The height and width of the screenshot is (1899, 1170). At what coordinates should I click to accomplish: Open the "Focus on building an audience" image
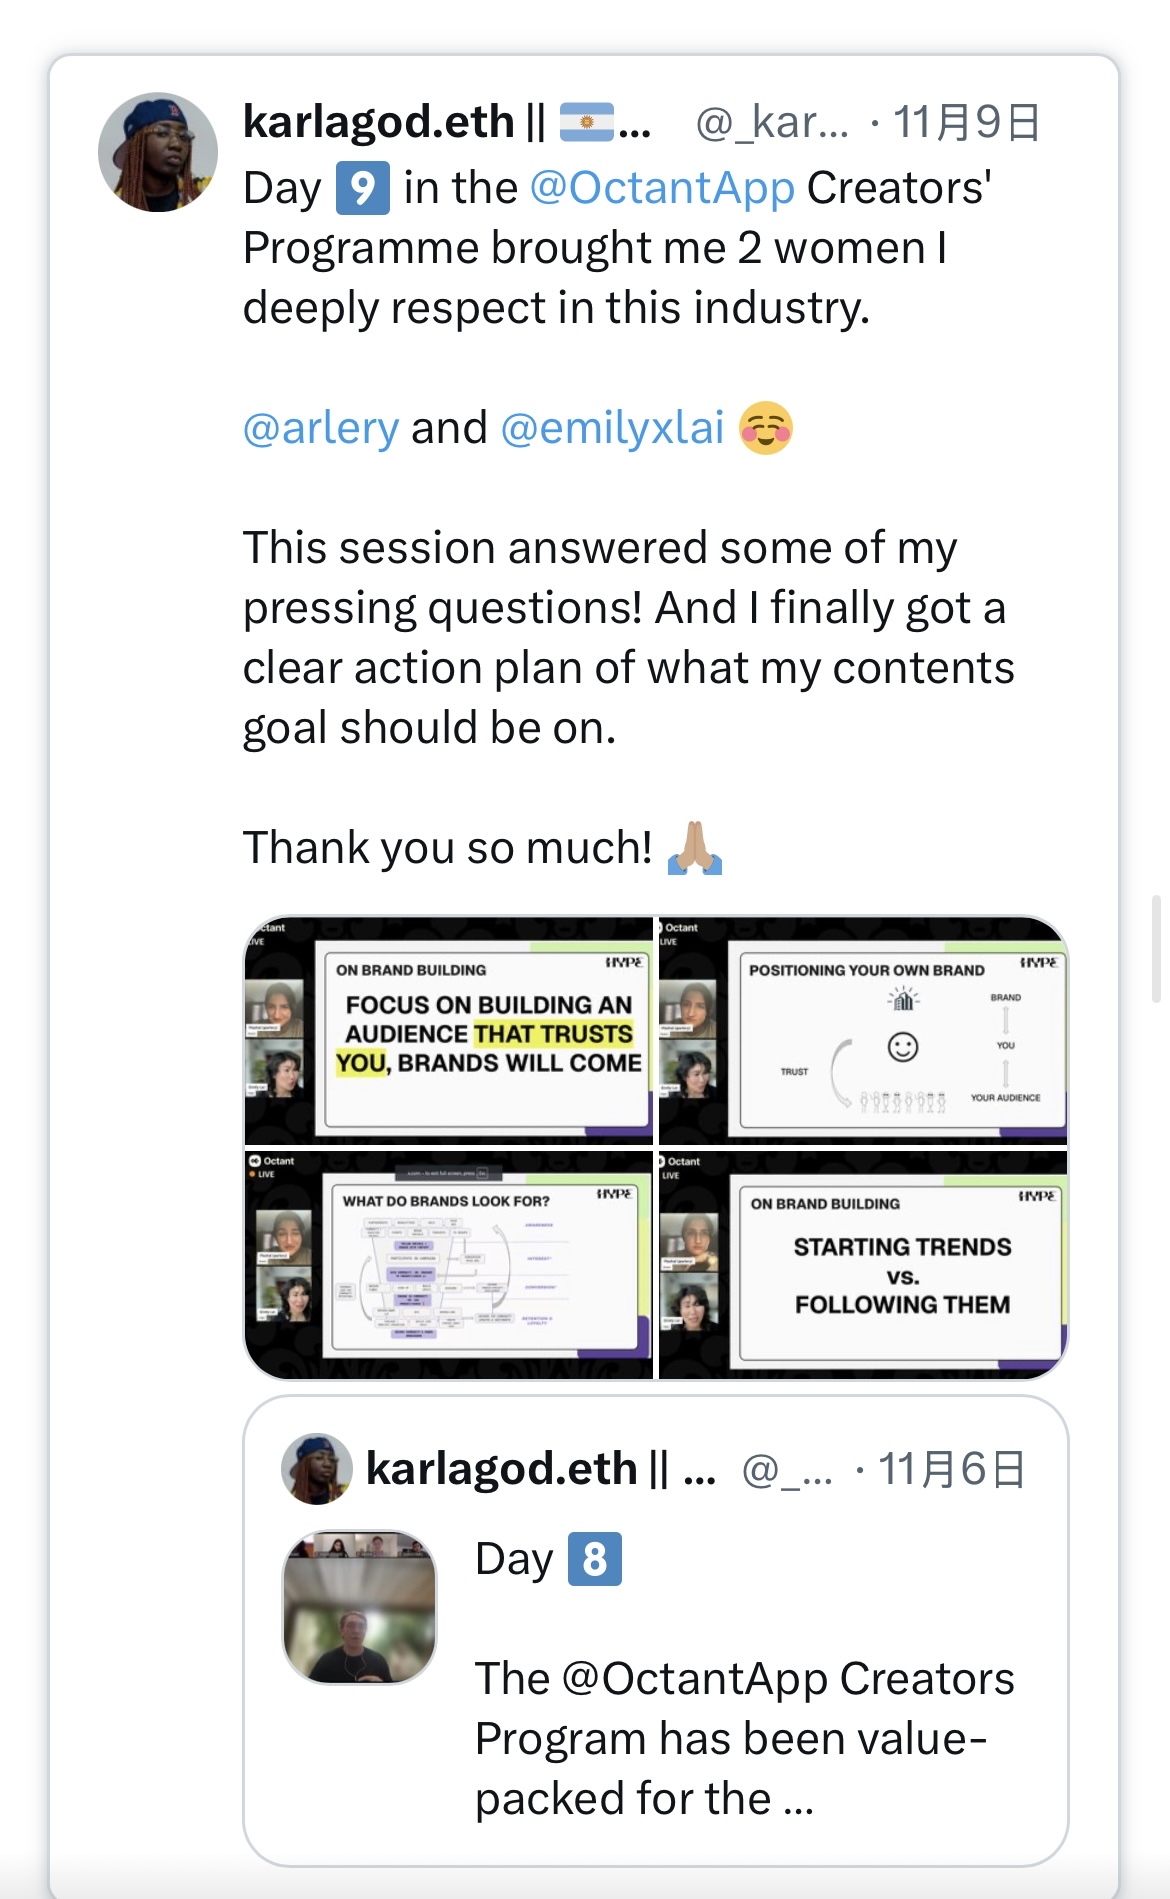point(449,1031)
